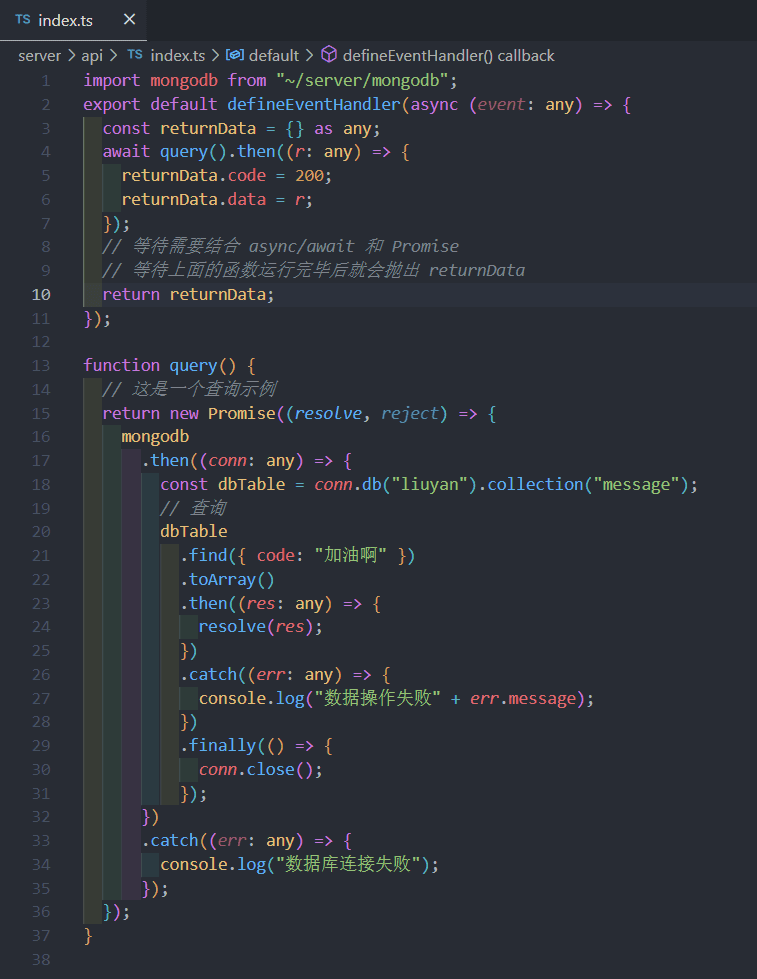Click defineEventHandler on line 2

pyautogui.click(x=313, y=104)
